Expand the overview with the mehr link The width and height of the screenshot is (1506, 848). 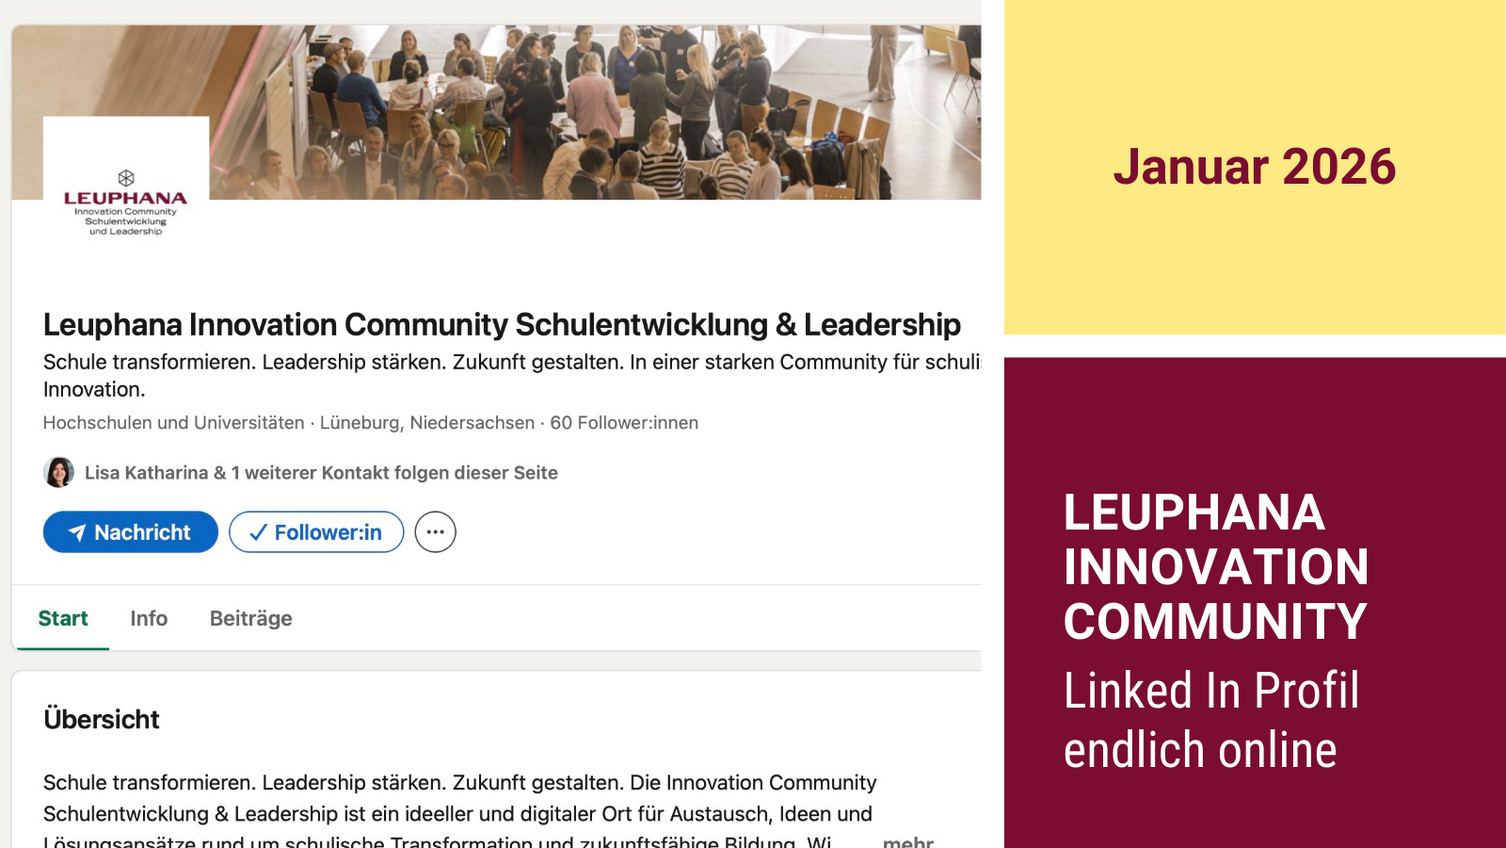(x=907, y=841)
